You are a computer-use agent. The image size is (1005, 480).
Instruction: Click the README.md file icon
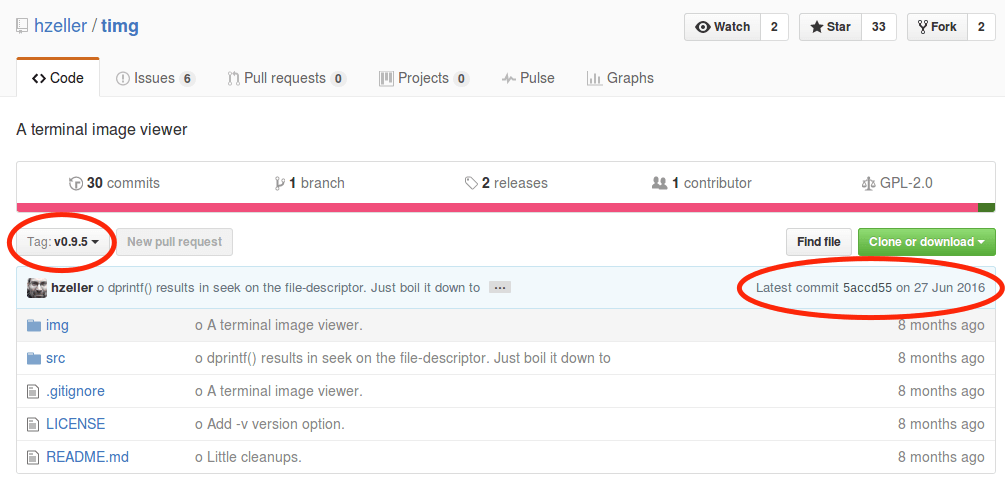(x=34, y=457)
